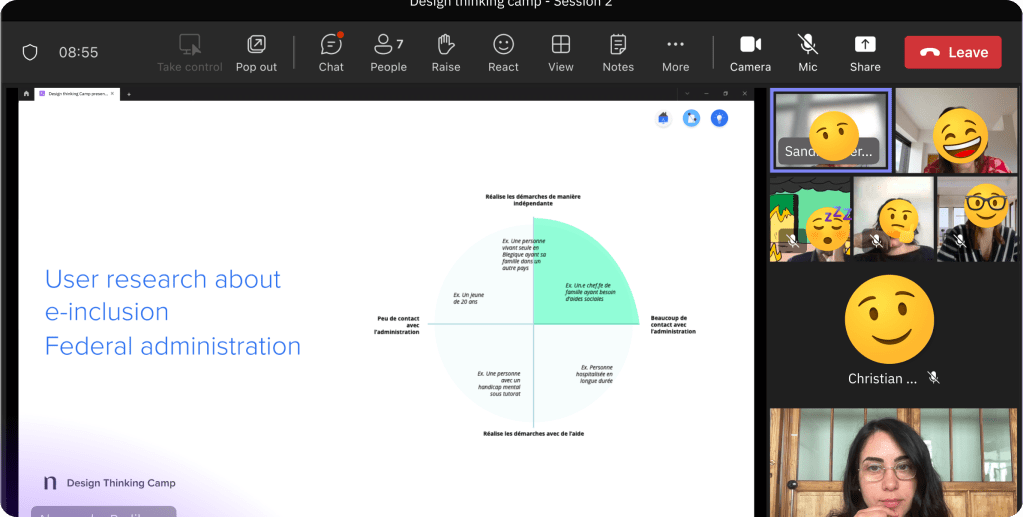Viewport: 1023px width, 517px height.
Task: Click the lightbulb button on the slide
Action: pos(719,118)
